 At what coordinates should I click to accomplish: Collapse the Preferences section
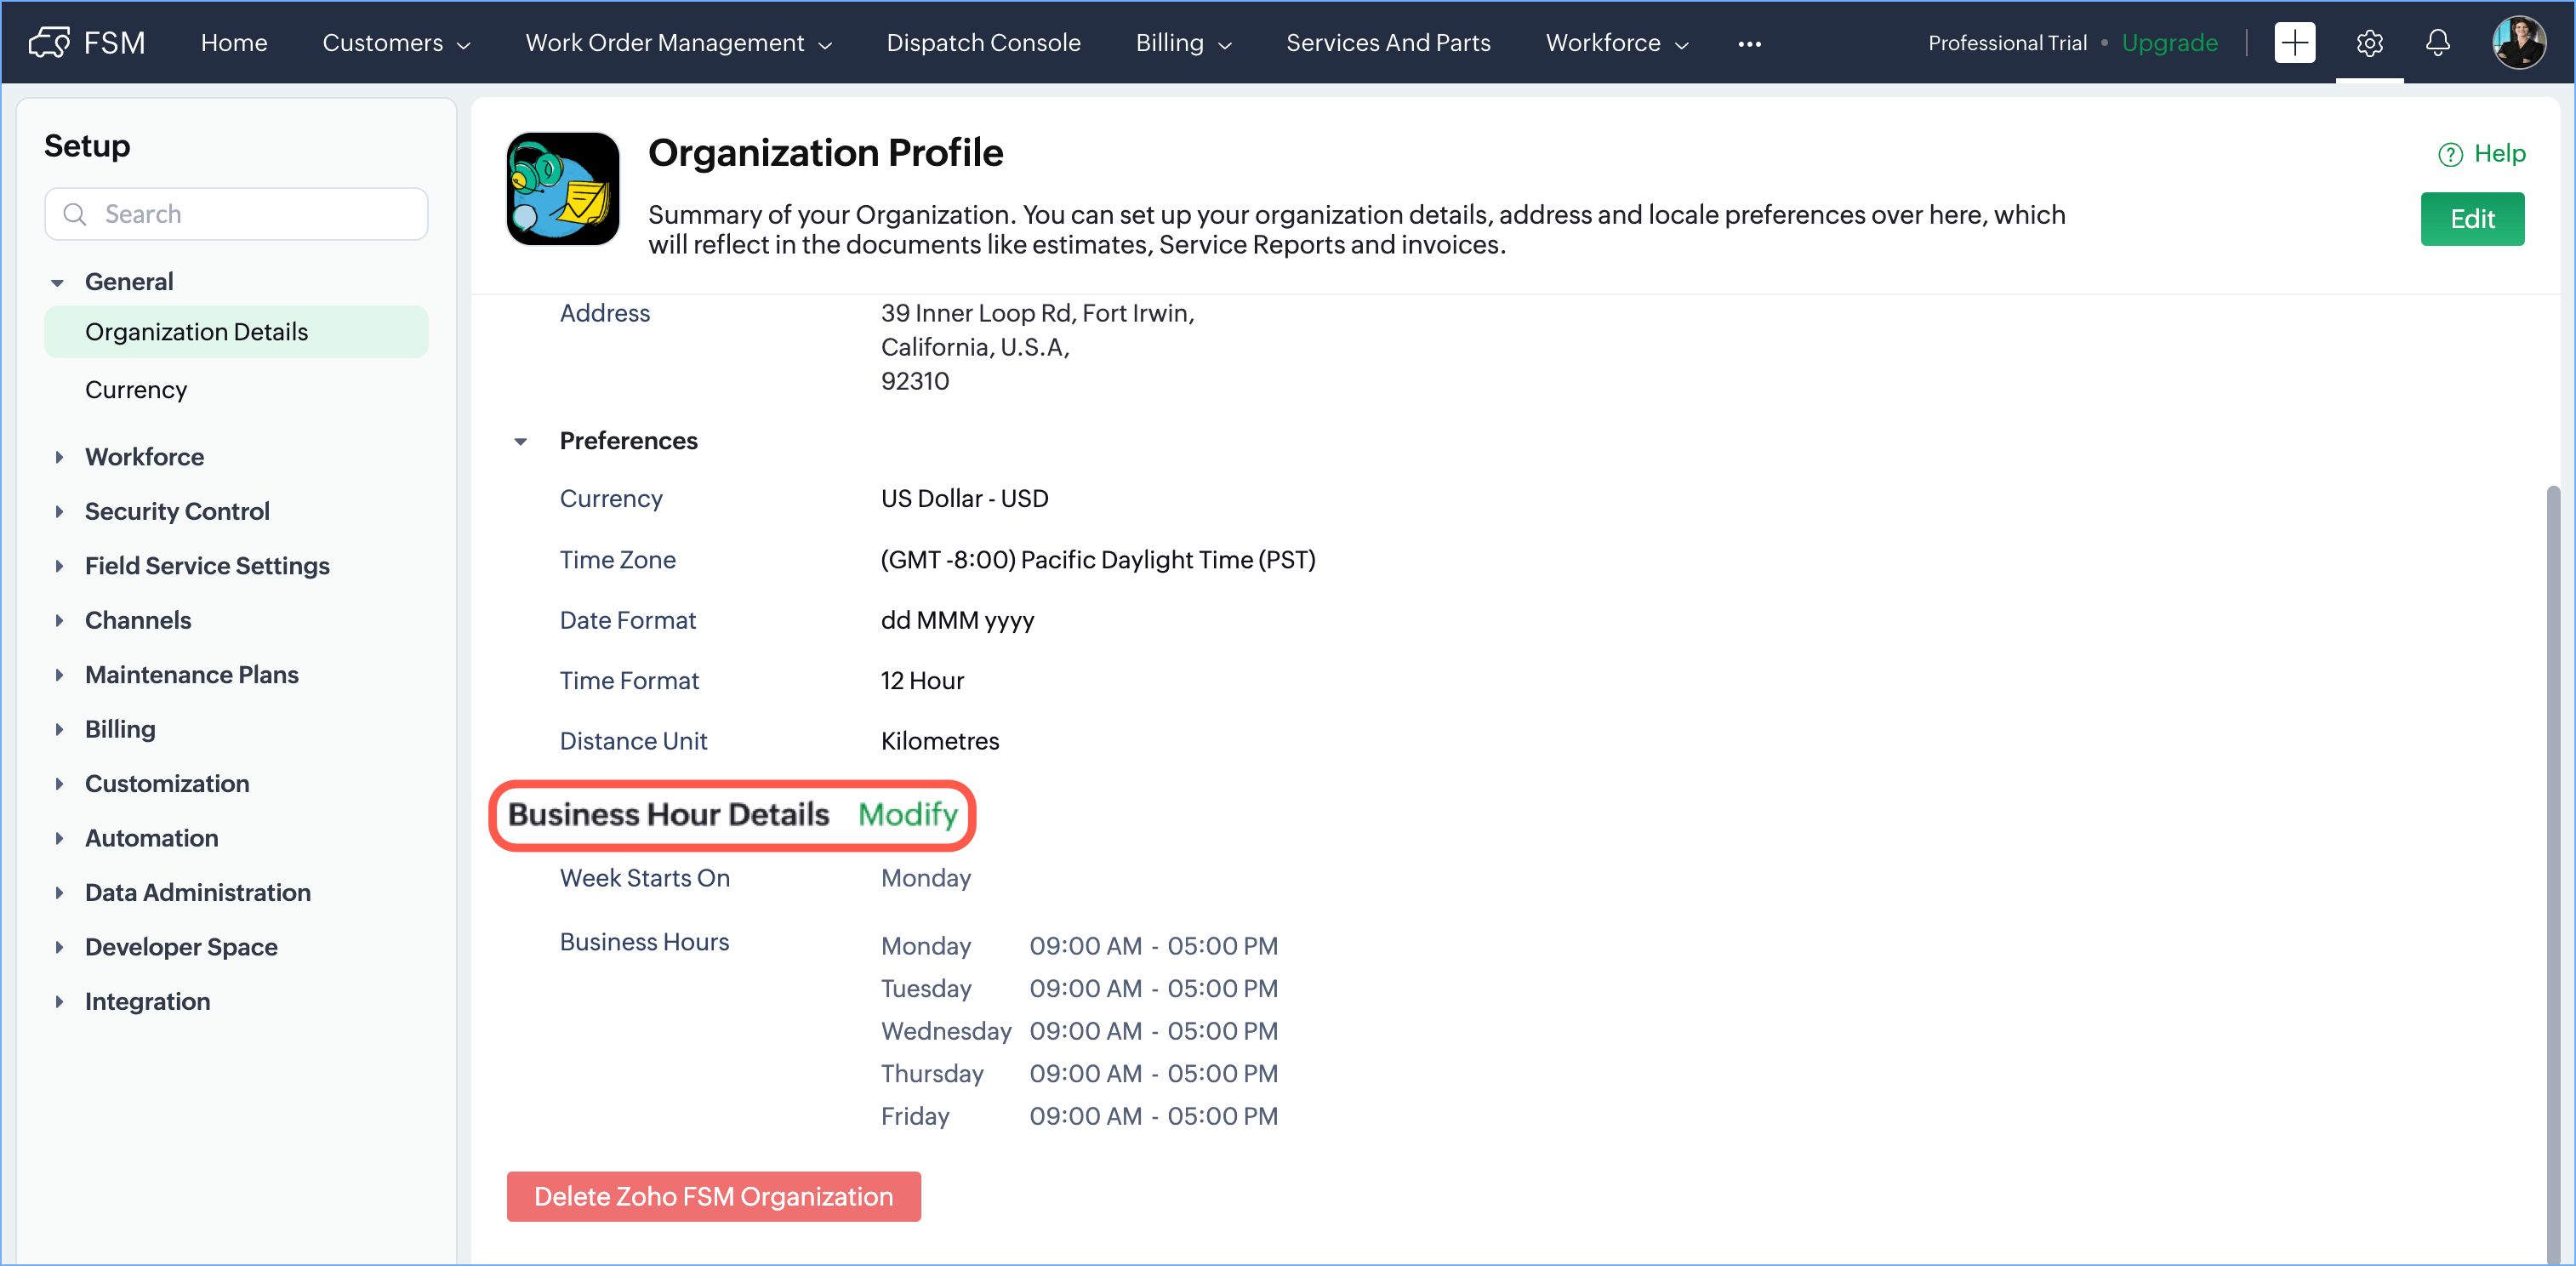click(520, 441)
